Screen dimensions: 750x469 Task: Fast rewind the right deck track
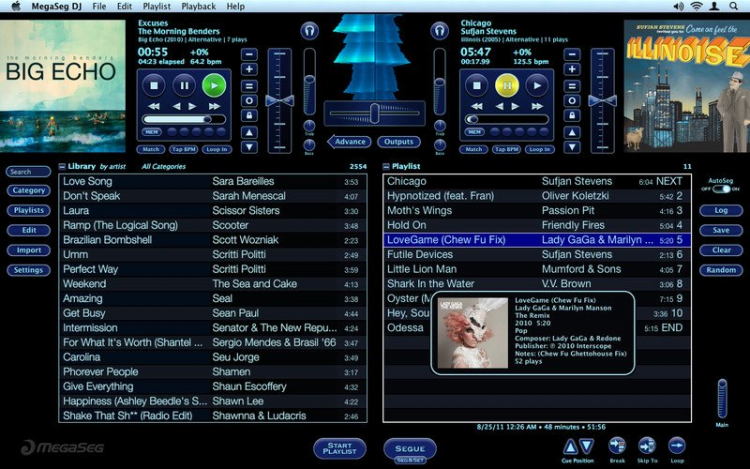tap(477, 106)
